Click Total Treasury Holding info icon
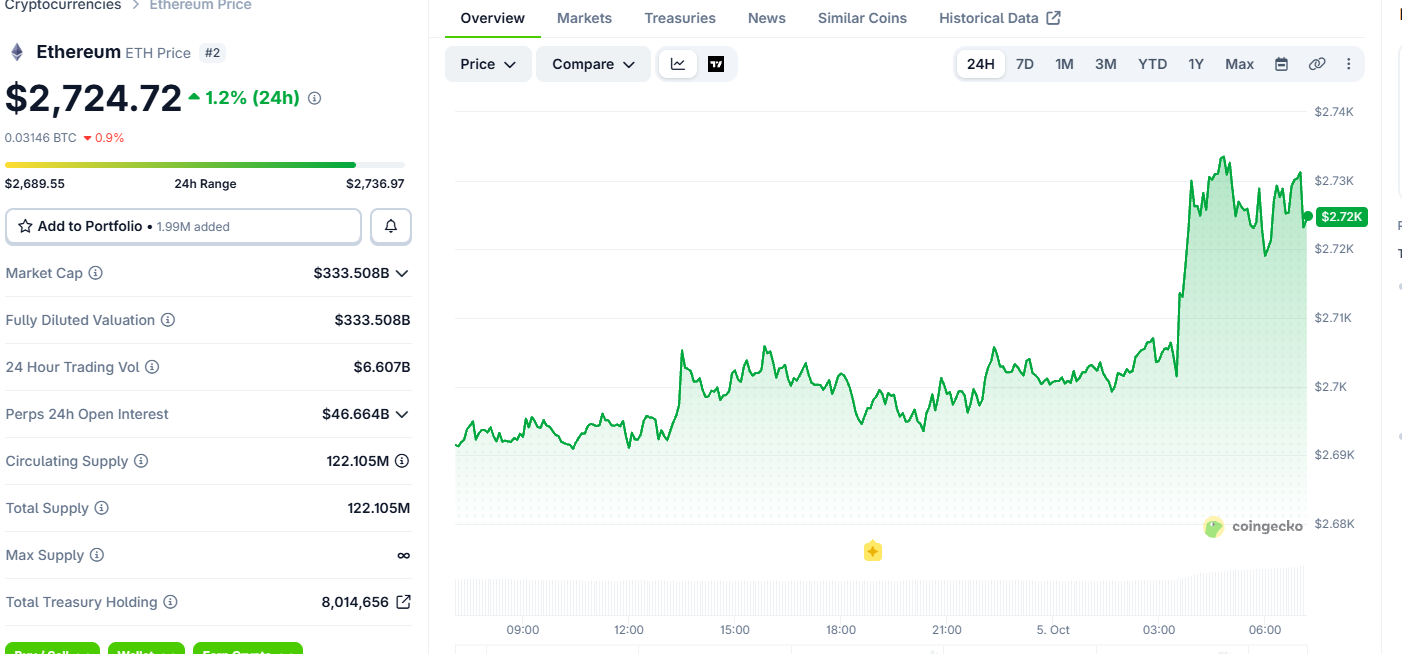This screenshot has width=1402, height=654. (x=170, y=602)
